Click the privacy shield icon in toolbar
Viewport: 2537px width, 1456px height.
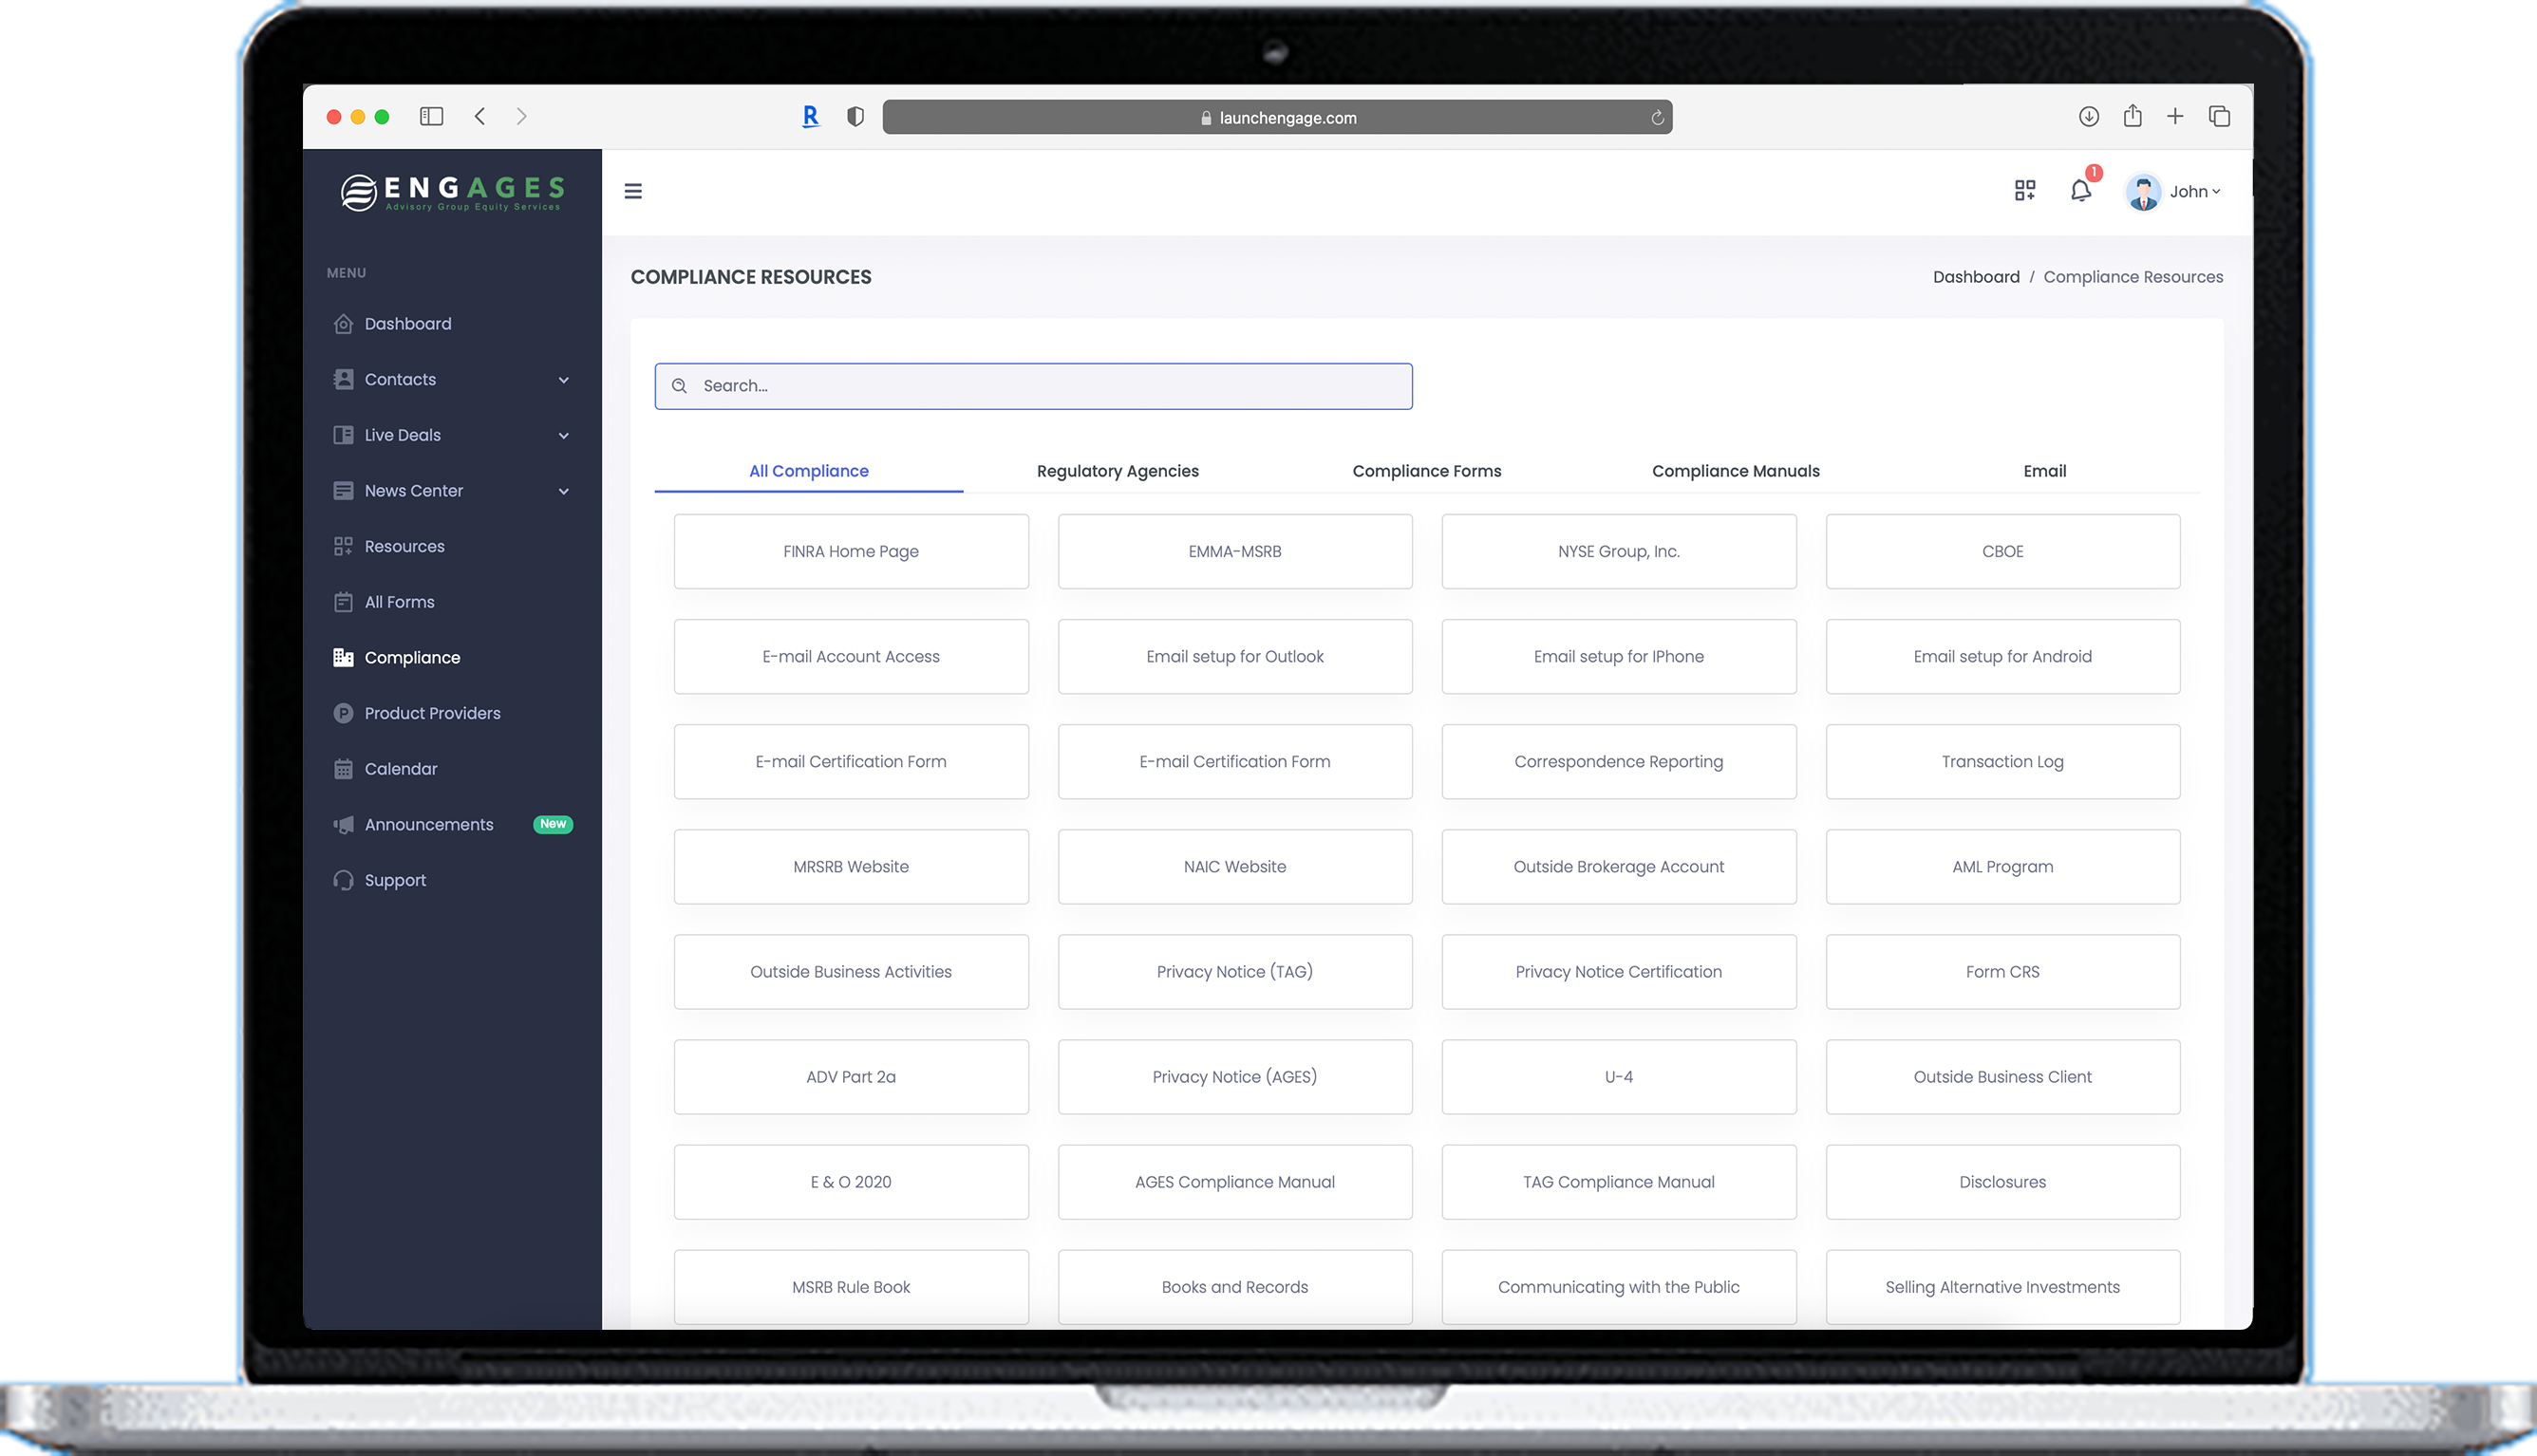pyautogui.click(x=855, y=117)
